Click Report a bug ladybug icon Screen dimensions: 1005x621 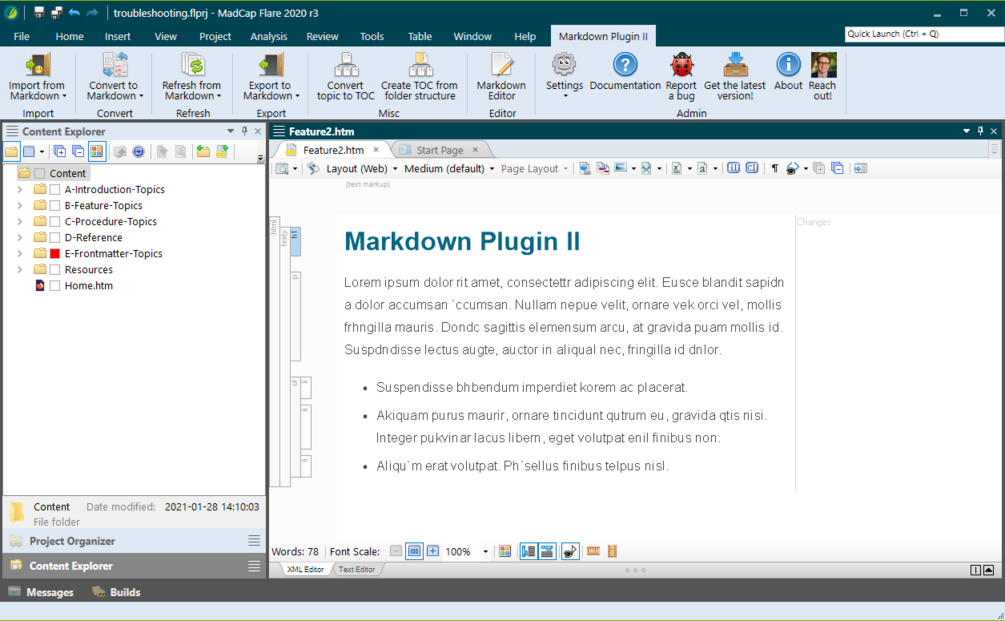click(x=681, y=65)
